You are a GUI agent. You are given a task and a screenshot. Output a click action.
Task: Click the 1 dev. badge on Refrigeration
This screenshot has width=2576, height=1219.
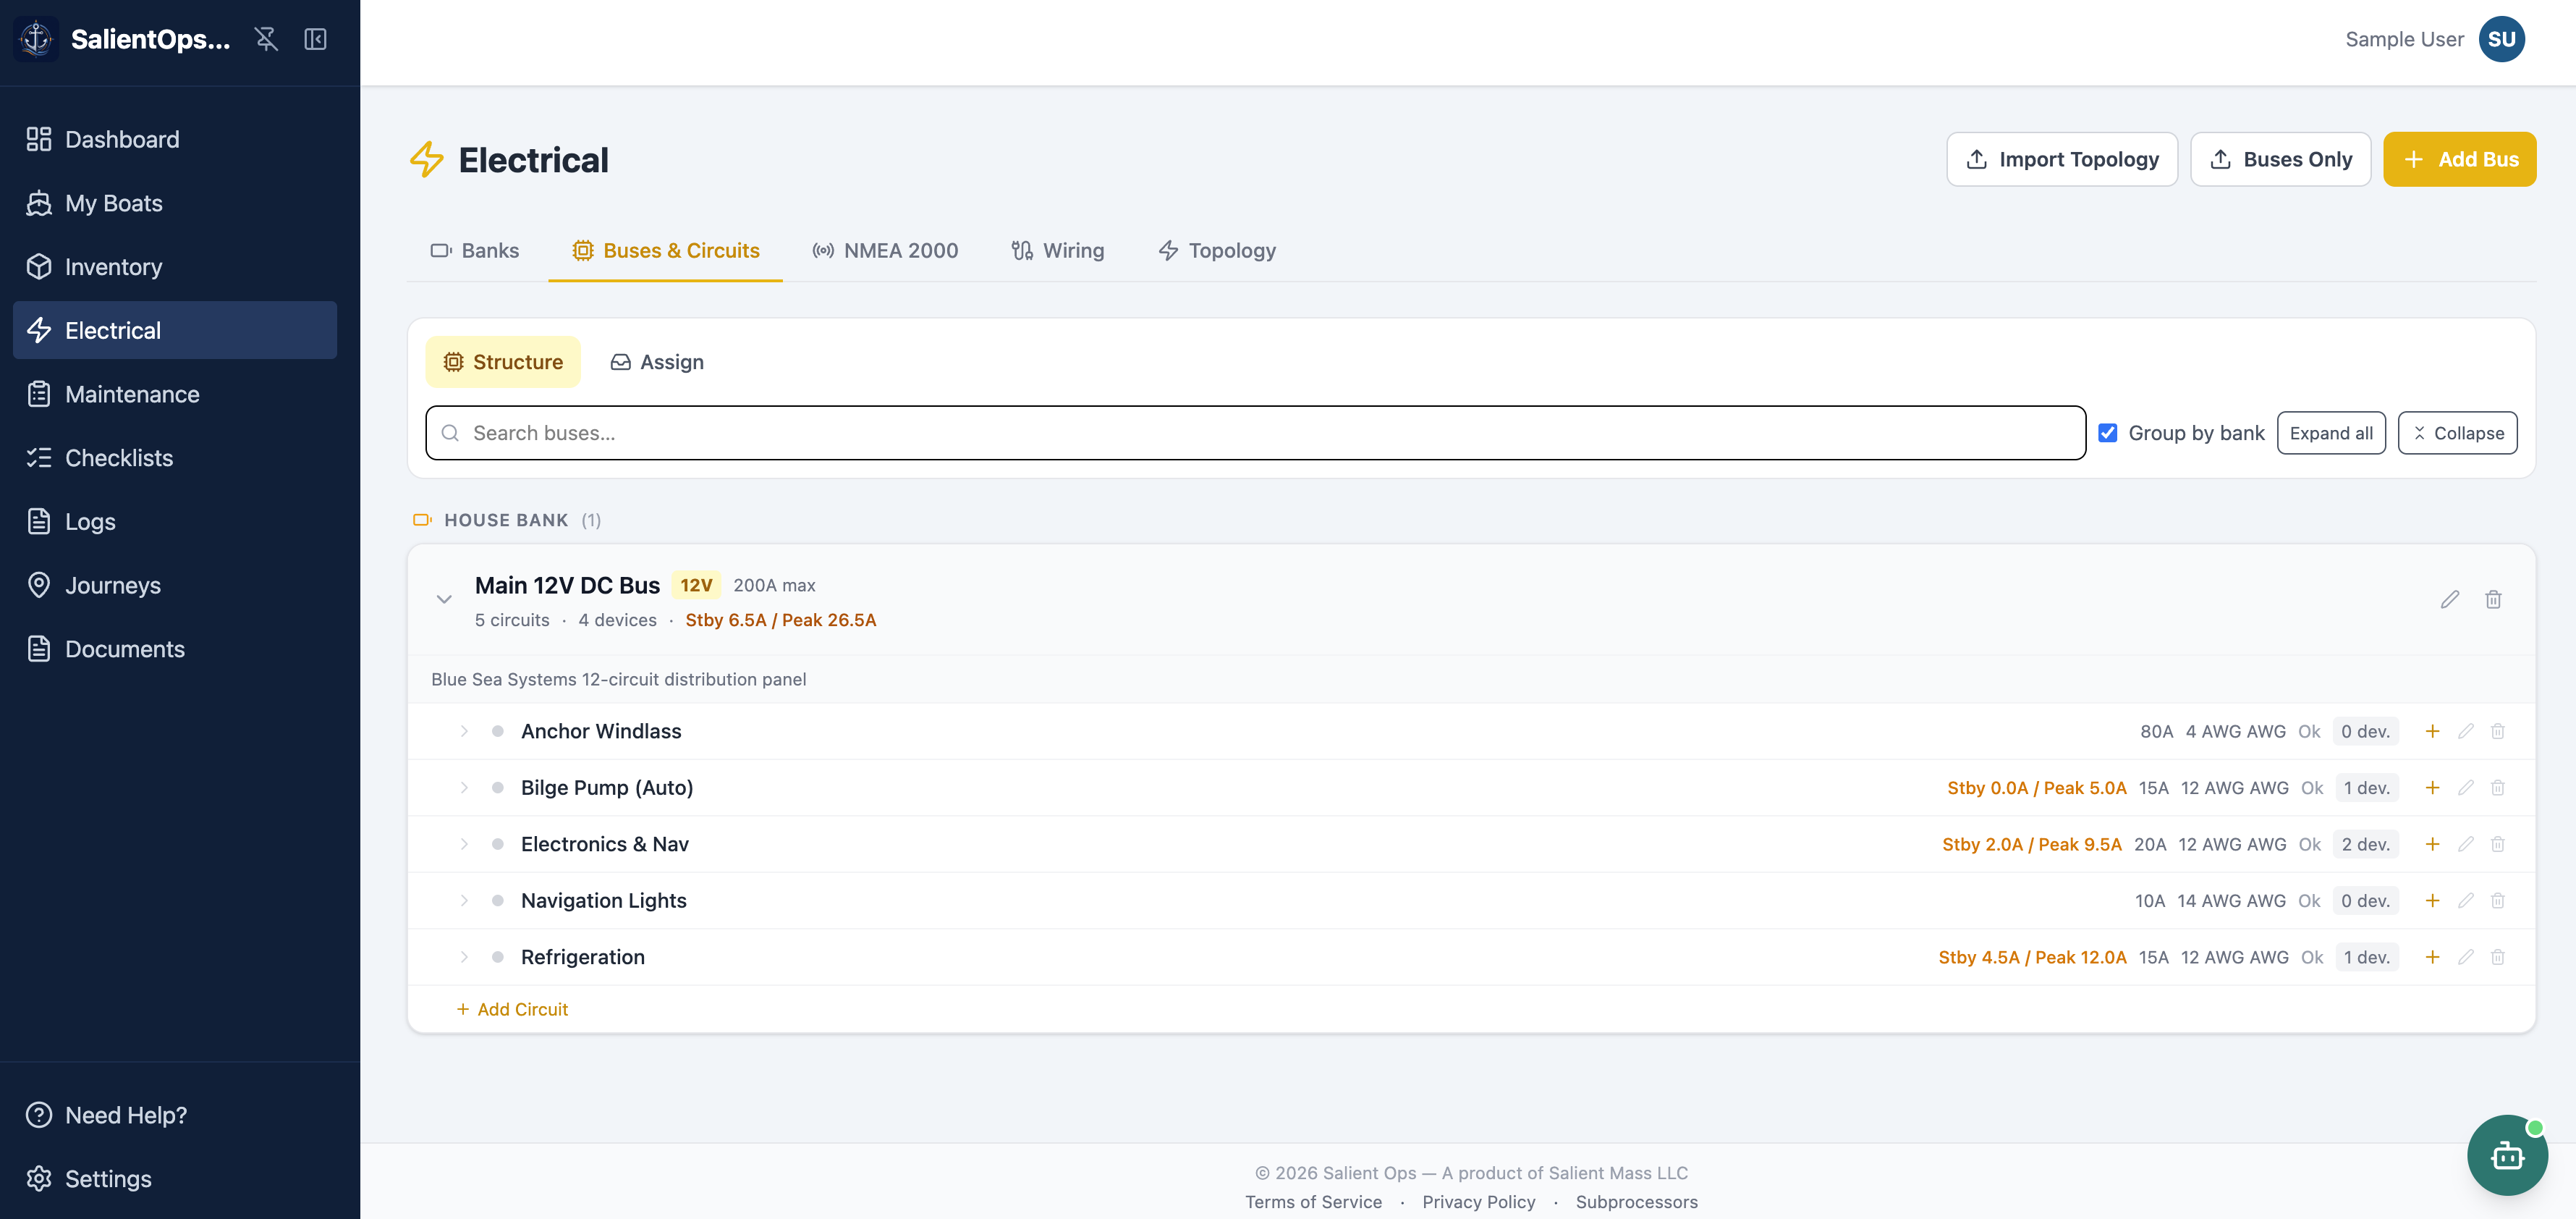pyautogui.click(x=2366, y=957)
